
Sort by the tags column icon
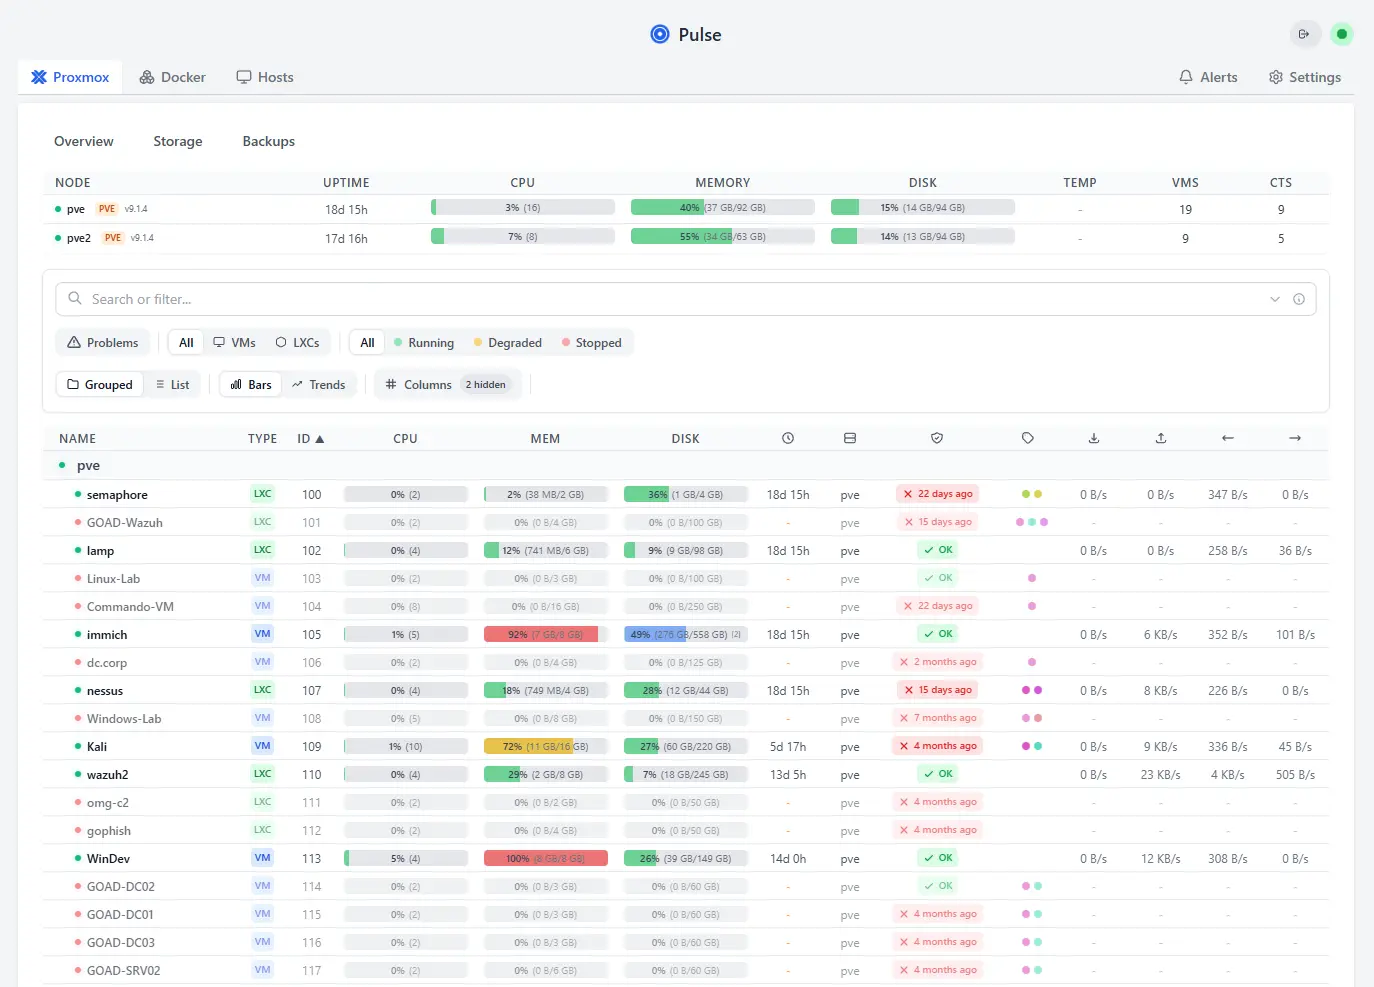1028,438
